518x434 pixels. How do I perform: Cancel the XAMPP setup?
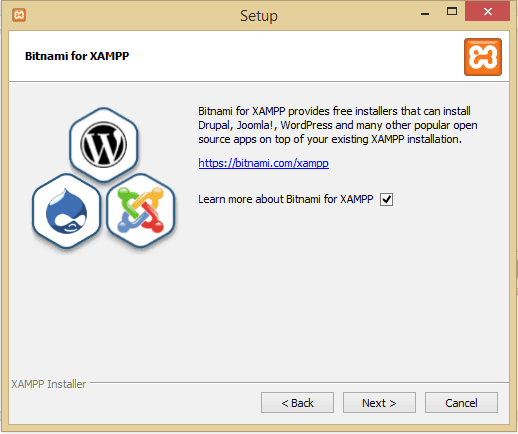coord(461,403)
